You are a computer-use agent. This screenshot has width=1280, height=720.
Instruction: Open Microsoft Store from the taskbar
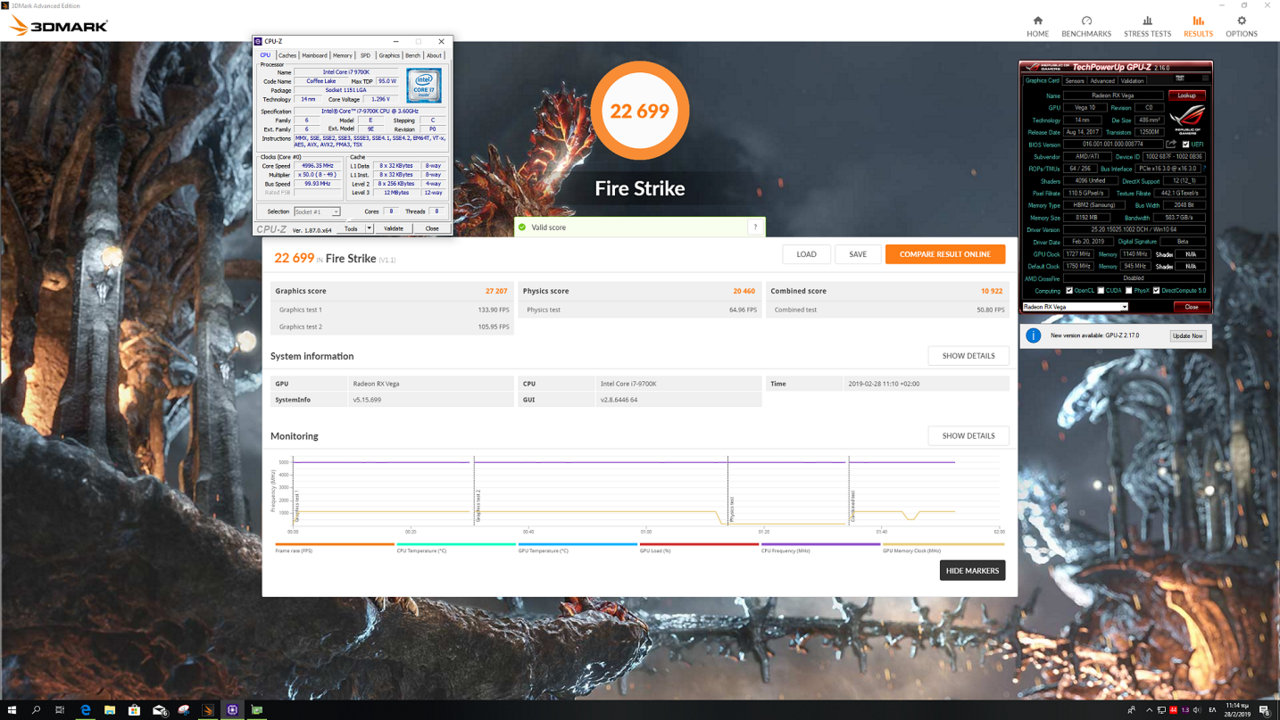[134, 710]
